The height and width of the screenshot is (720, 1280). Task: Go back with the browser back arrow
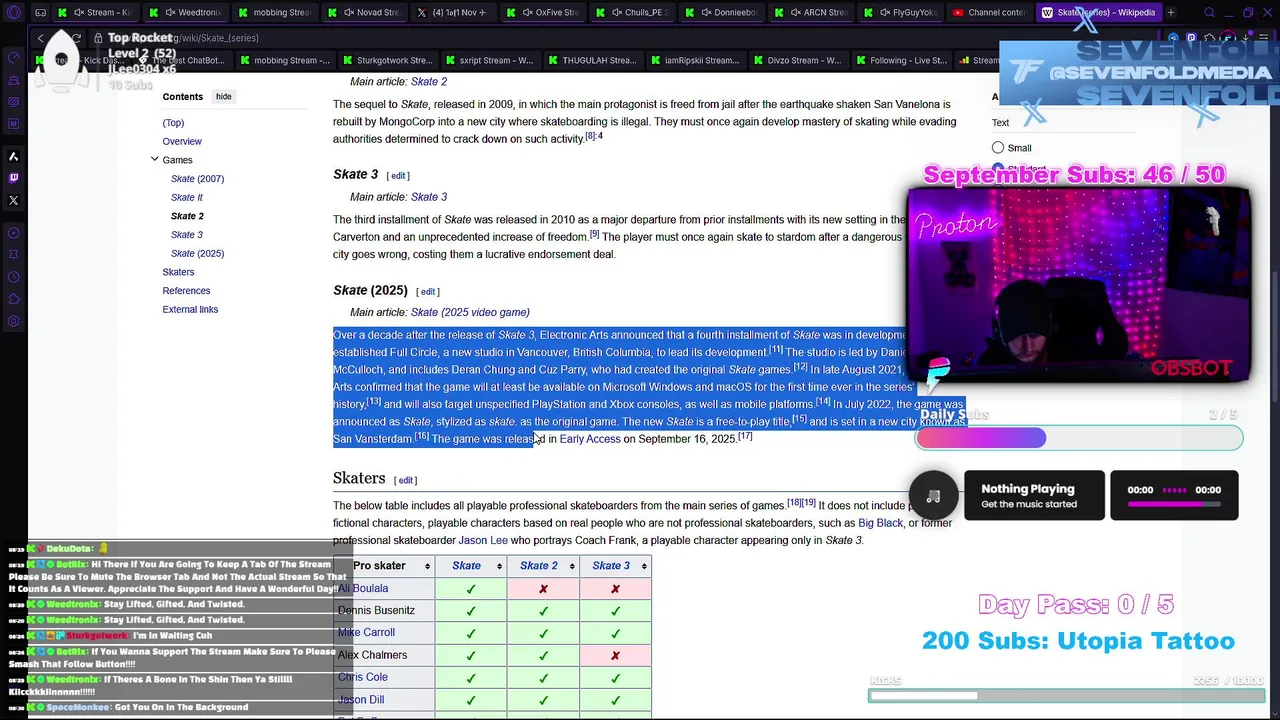coord(40,38)
